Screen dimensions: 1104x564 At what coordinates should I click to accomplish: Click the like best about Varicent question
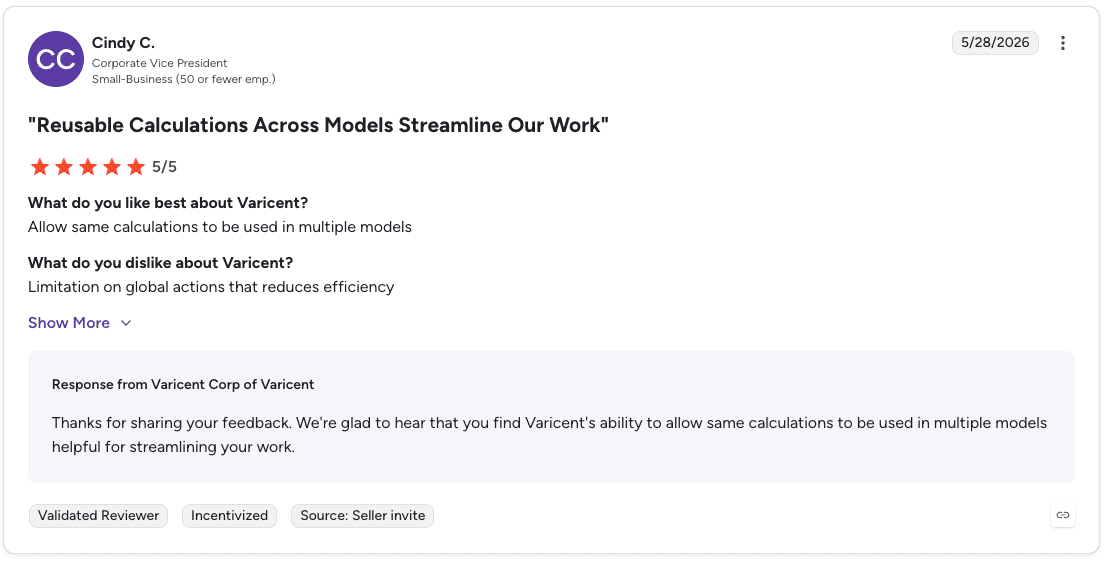168,203
